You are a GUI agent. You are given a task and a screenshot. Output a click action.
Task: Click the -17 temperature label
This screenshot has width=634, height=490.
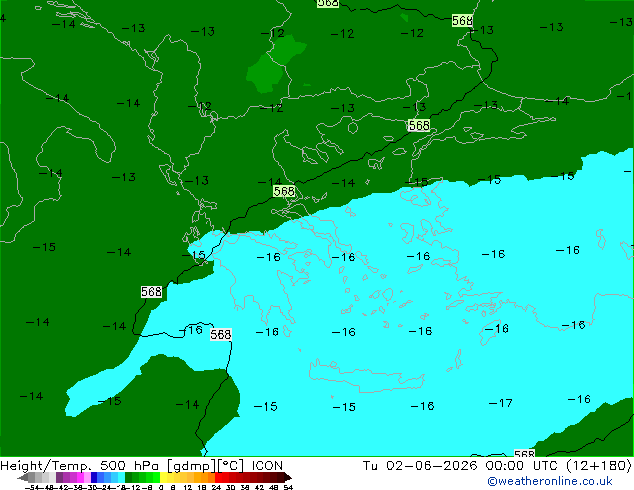click(501, 403)
